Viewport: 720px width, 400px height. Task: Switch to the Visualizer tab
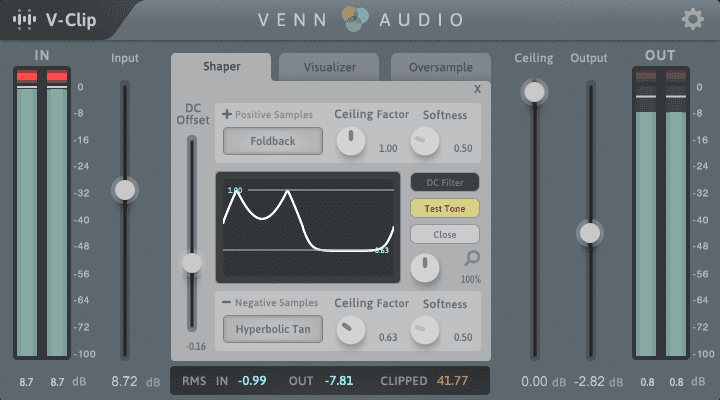[329, 68]
